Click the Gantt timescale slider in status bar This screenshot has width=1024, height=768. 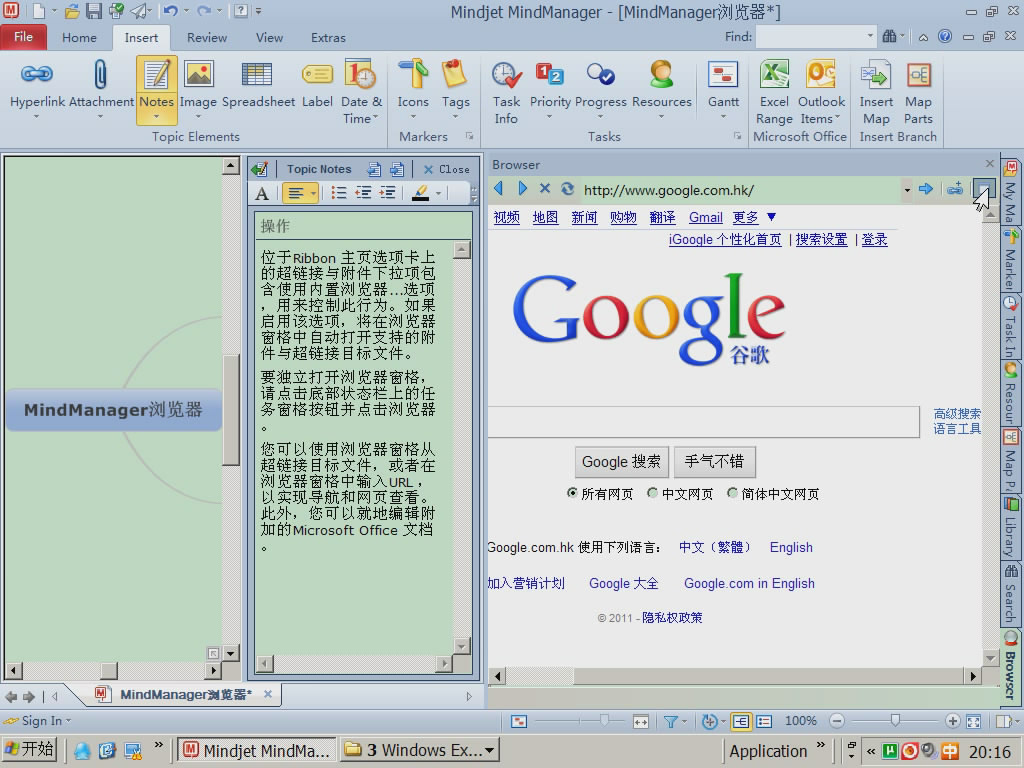pyautogui.click(x=605, y=720)
